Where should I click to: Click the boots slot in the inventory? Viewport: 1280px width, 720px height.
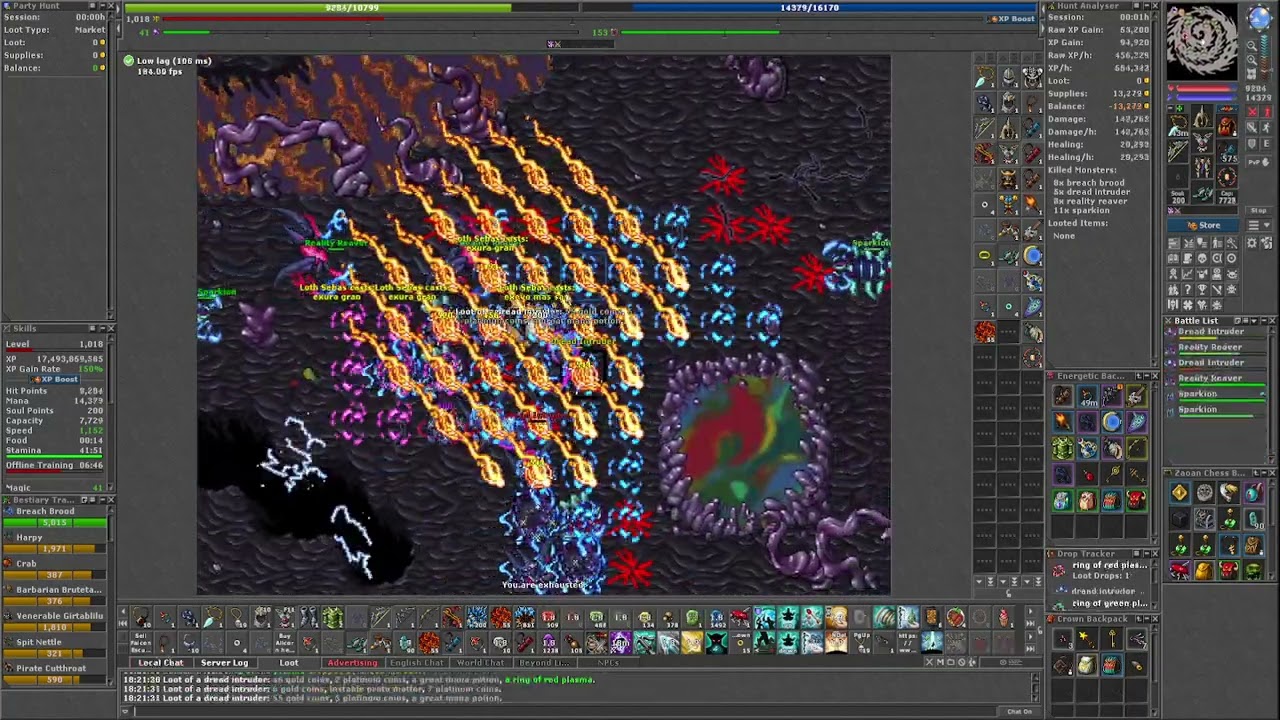click(1202, 192)
